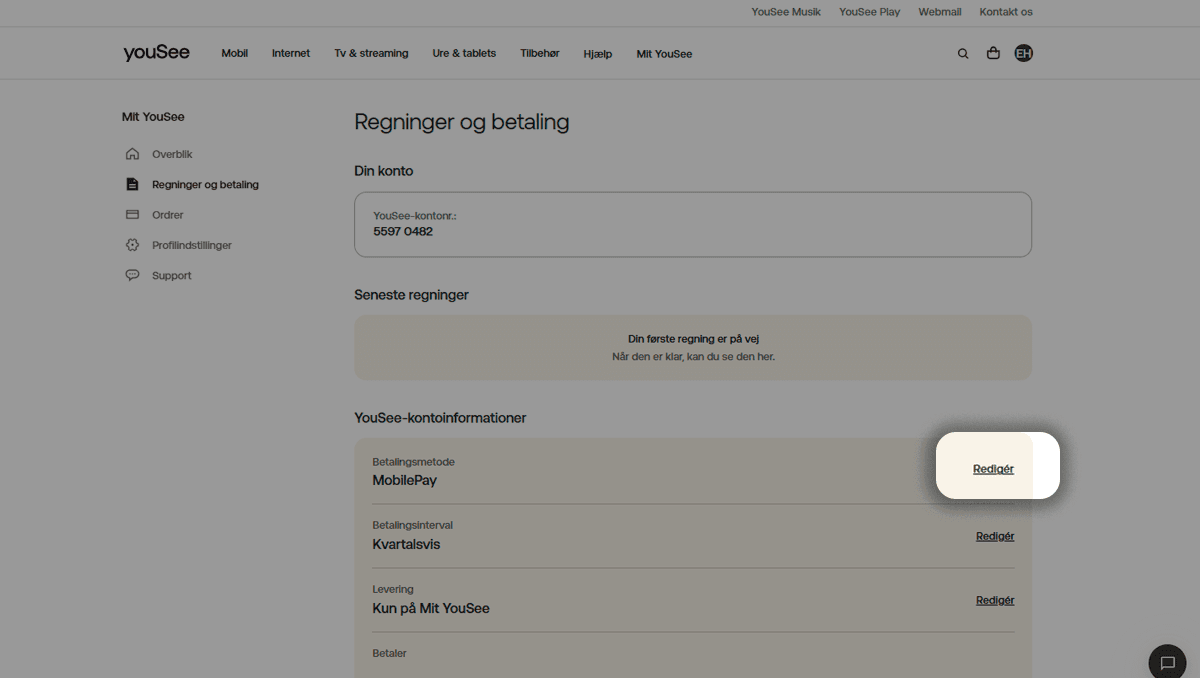This screenshot has height=678, width=1200.
Task: Click the Profilindstillinger gear icon
Action: pos(132,245)
